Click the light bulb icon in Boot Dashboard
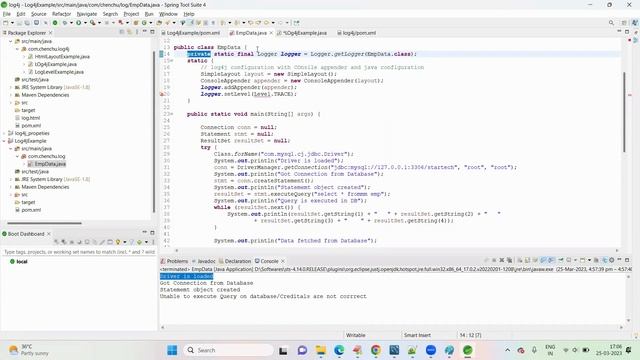640x360 pixels. pos(118,242)
